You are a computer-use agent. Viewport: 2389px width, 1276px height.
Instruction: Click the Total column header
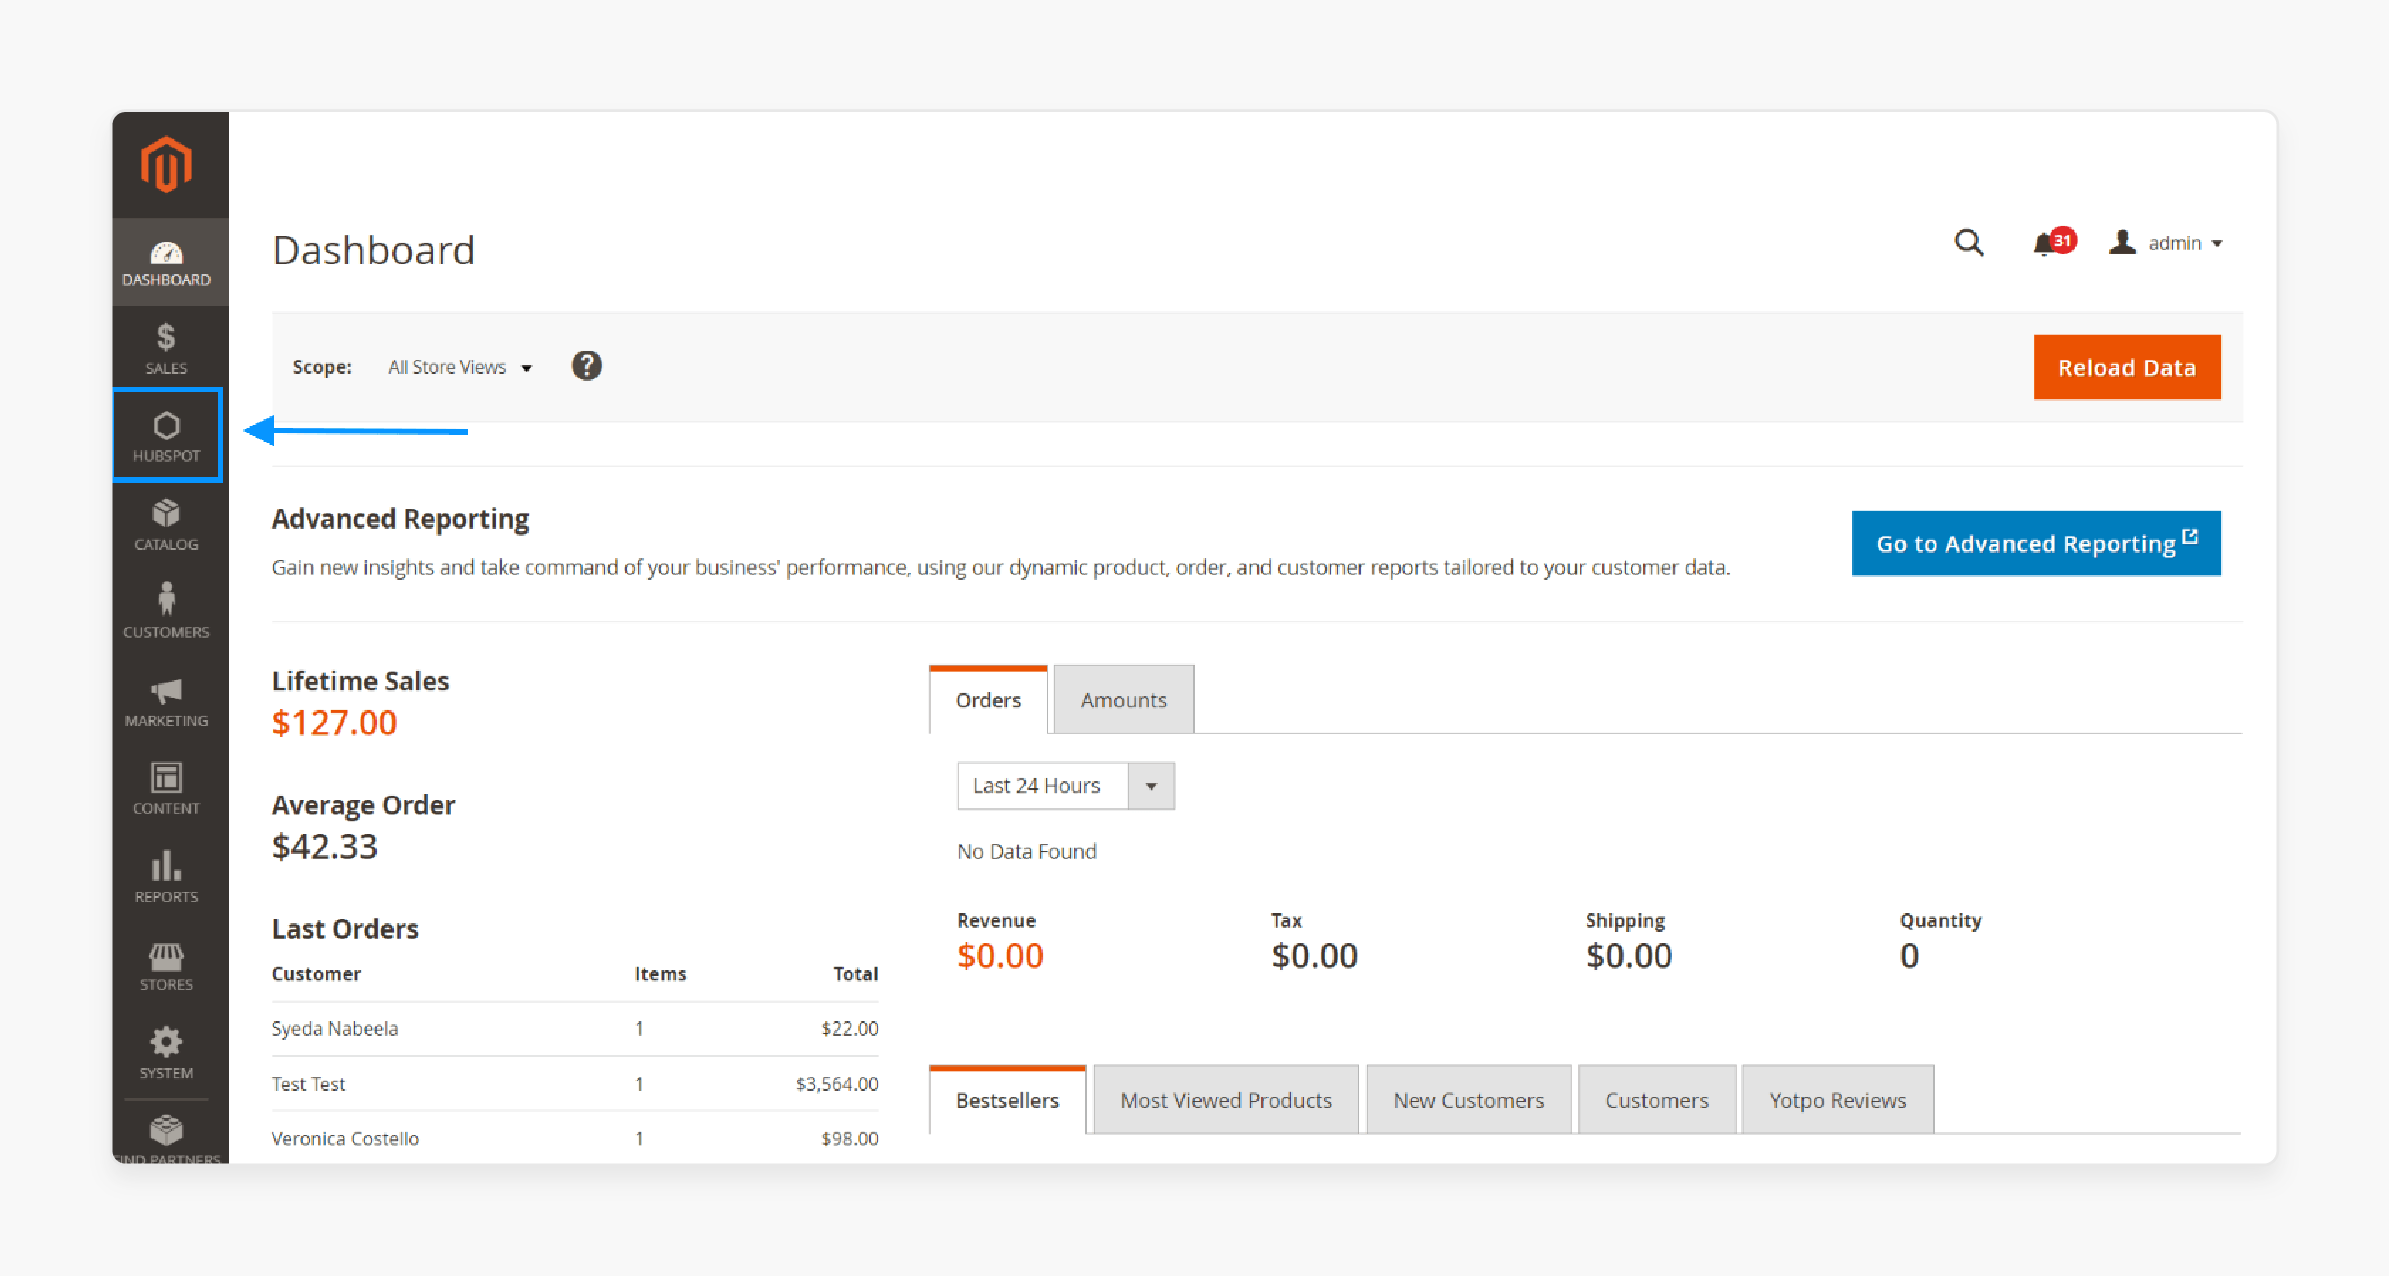point(856,974)
